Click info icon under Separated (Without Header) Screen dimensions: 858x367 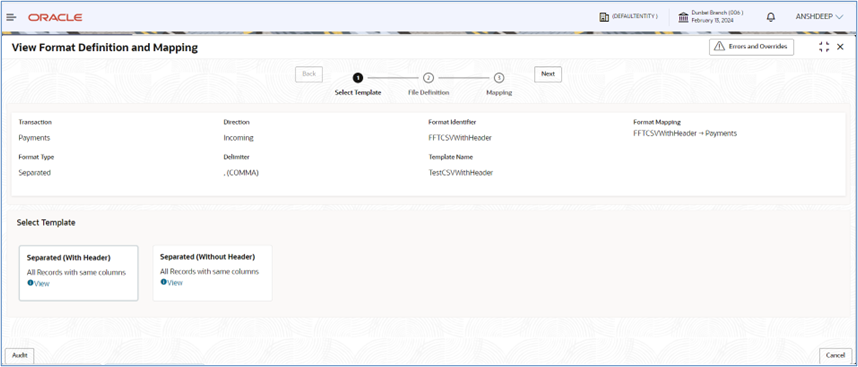tap(163, 282)
